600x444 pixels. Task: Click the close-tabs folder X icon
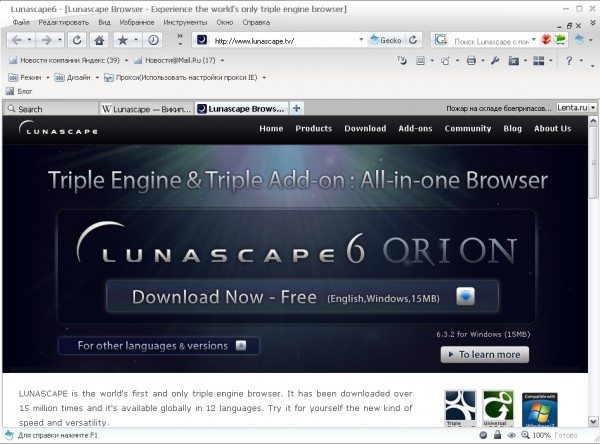coord(514,60)
